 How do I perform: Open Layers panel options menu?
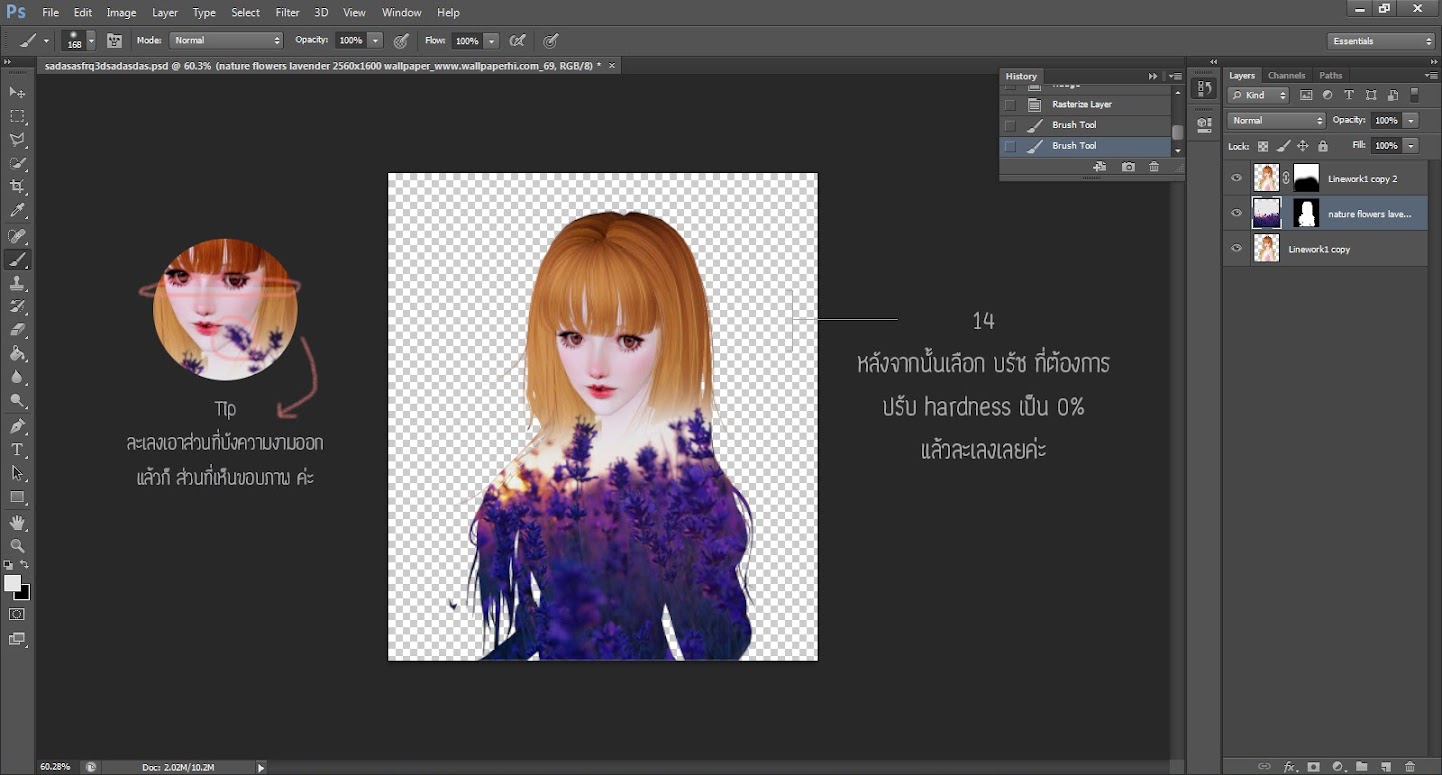point(1431,75)
